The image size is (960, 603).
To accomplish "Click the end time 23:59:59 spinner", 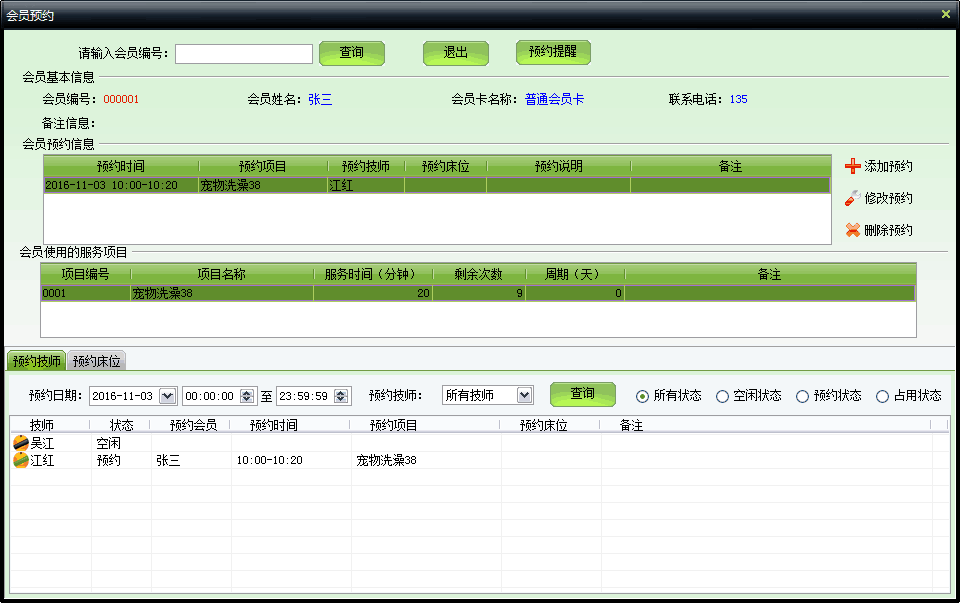I will click(x=342, y=396).
